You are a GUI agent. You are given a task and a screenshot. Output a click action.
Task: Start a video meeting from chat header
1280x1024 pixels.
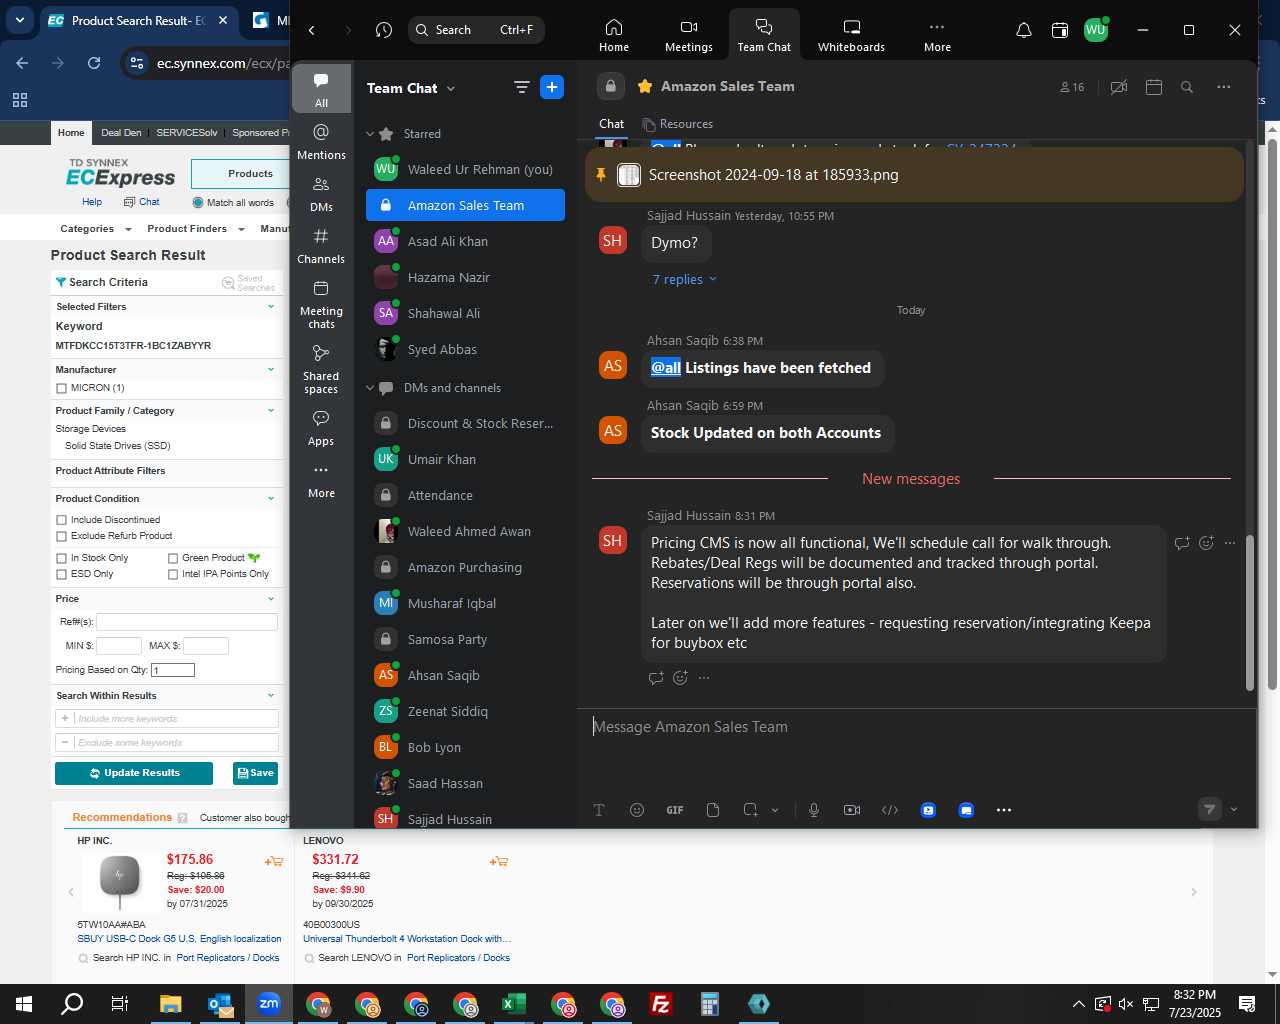click(1119, 87)
